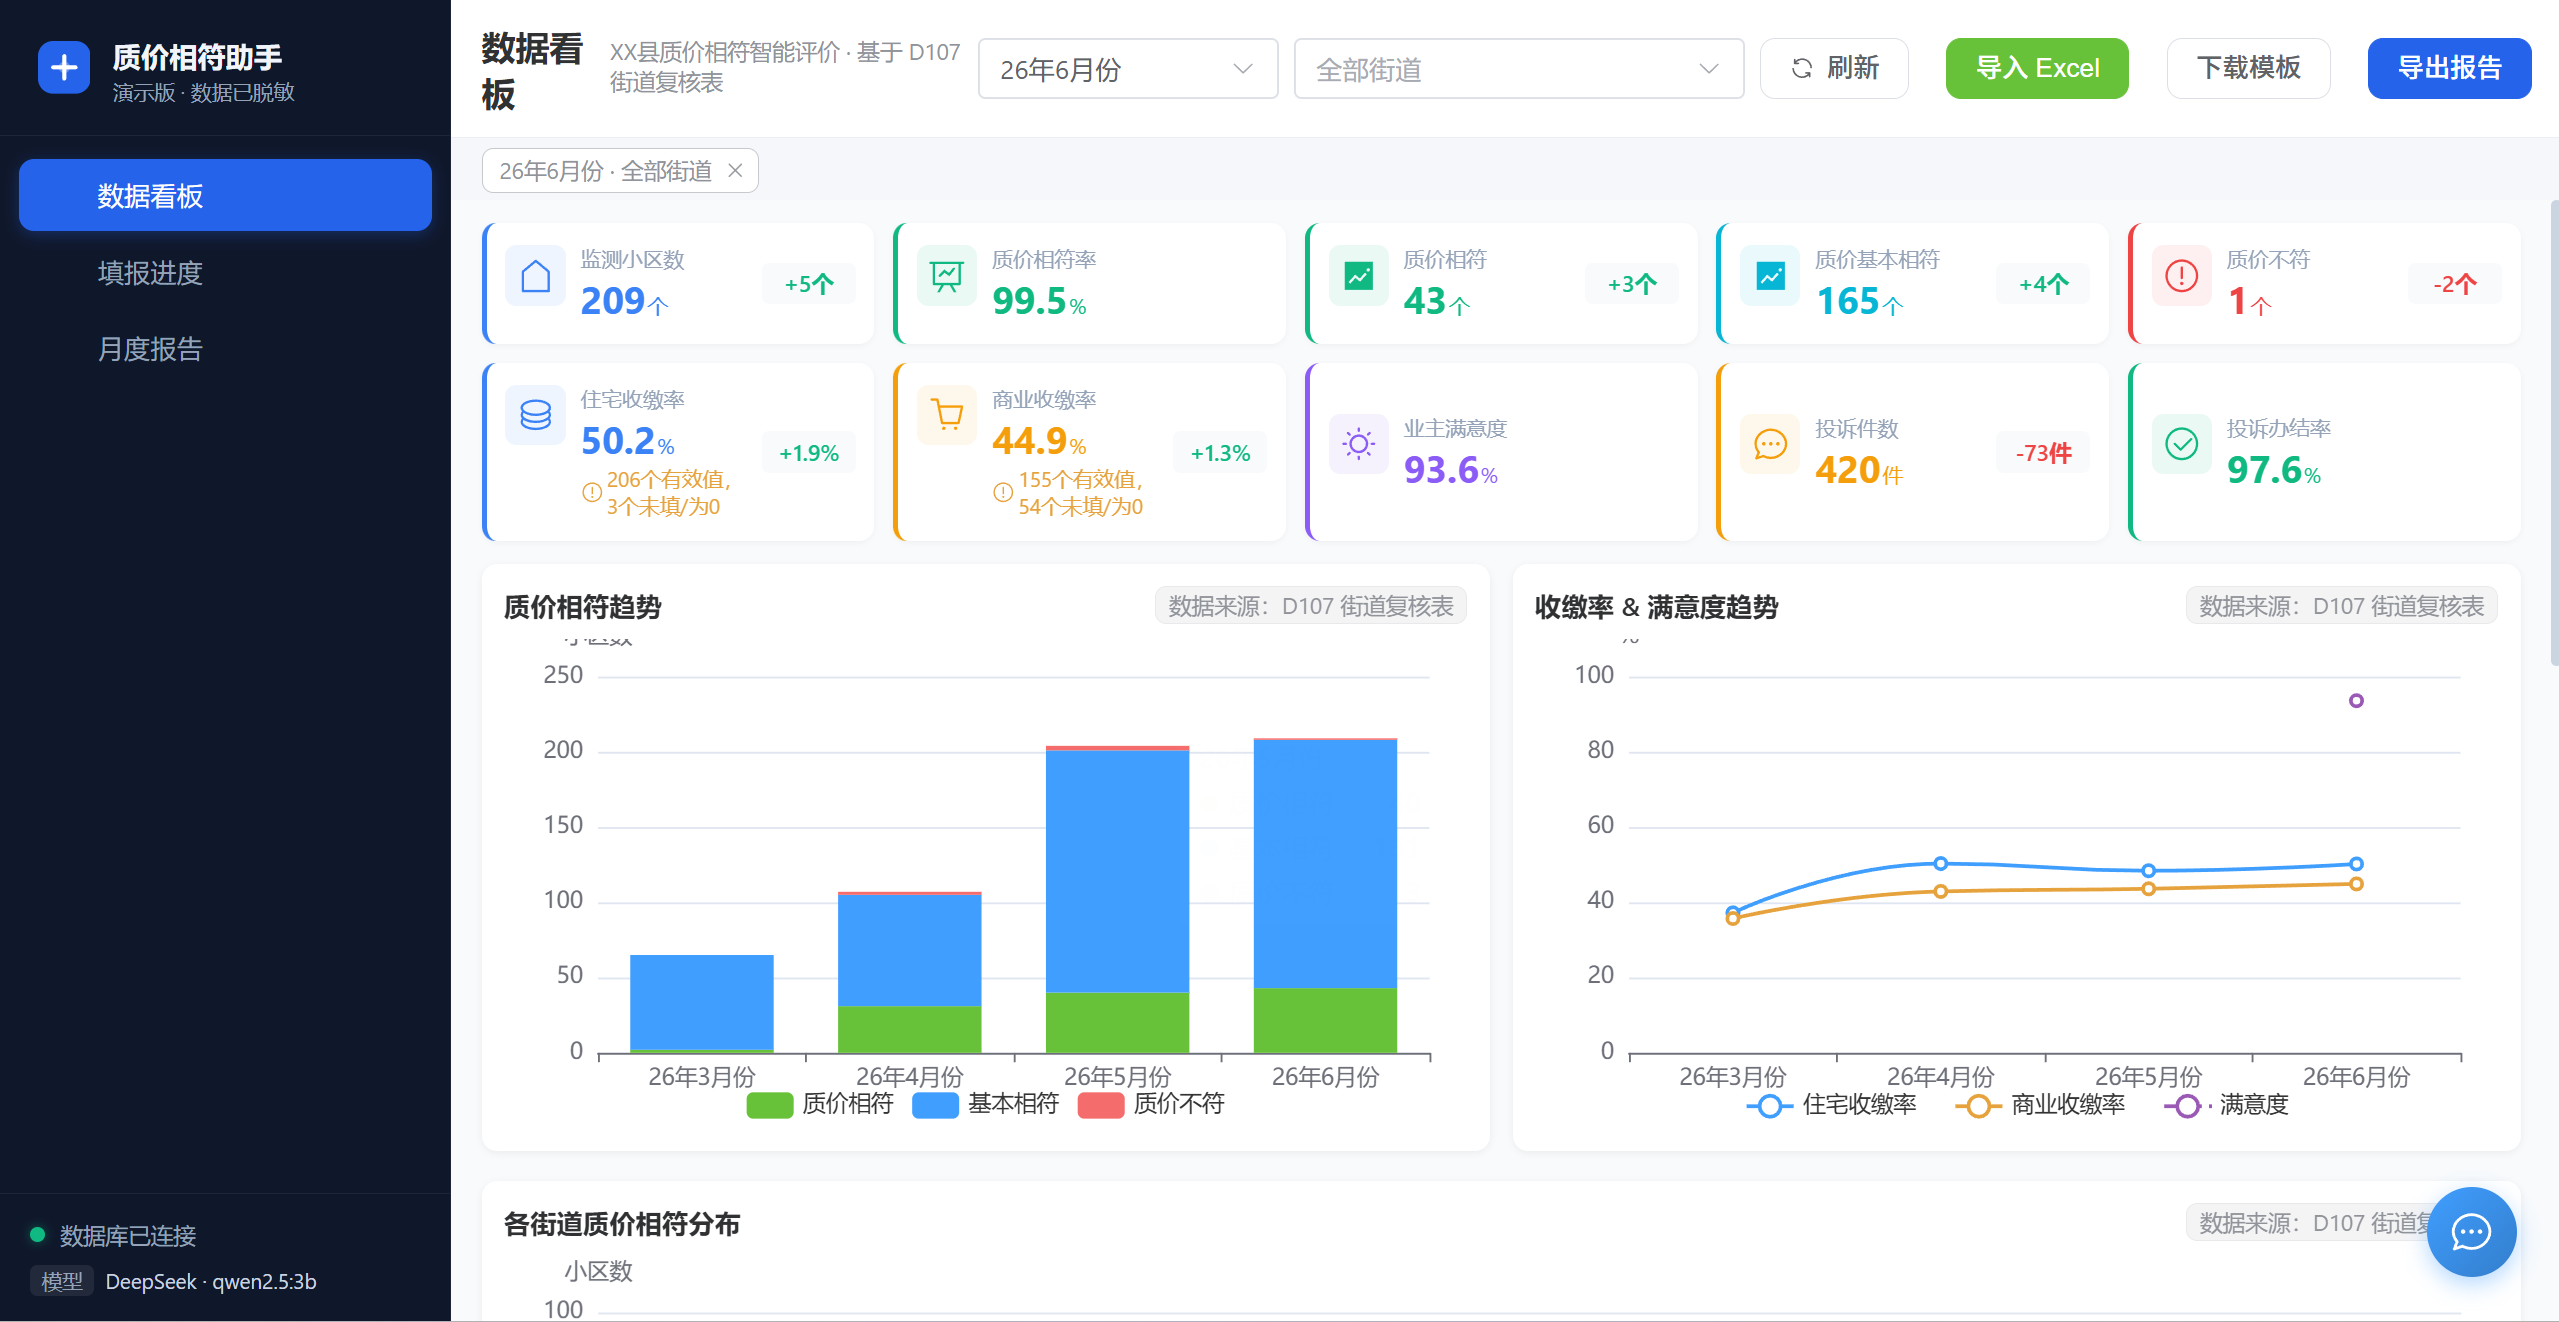Click the teal chart icon in 质价基本相符 card
Screen dimensions: 2559x1322
1770,276
